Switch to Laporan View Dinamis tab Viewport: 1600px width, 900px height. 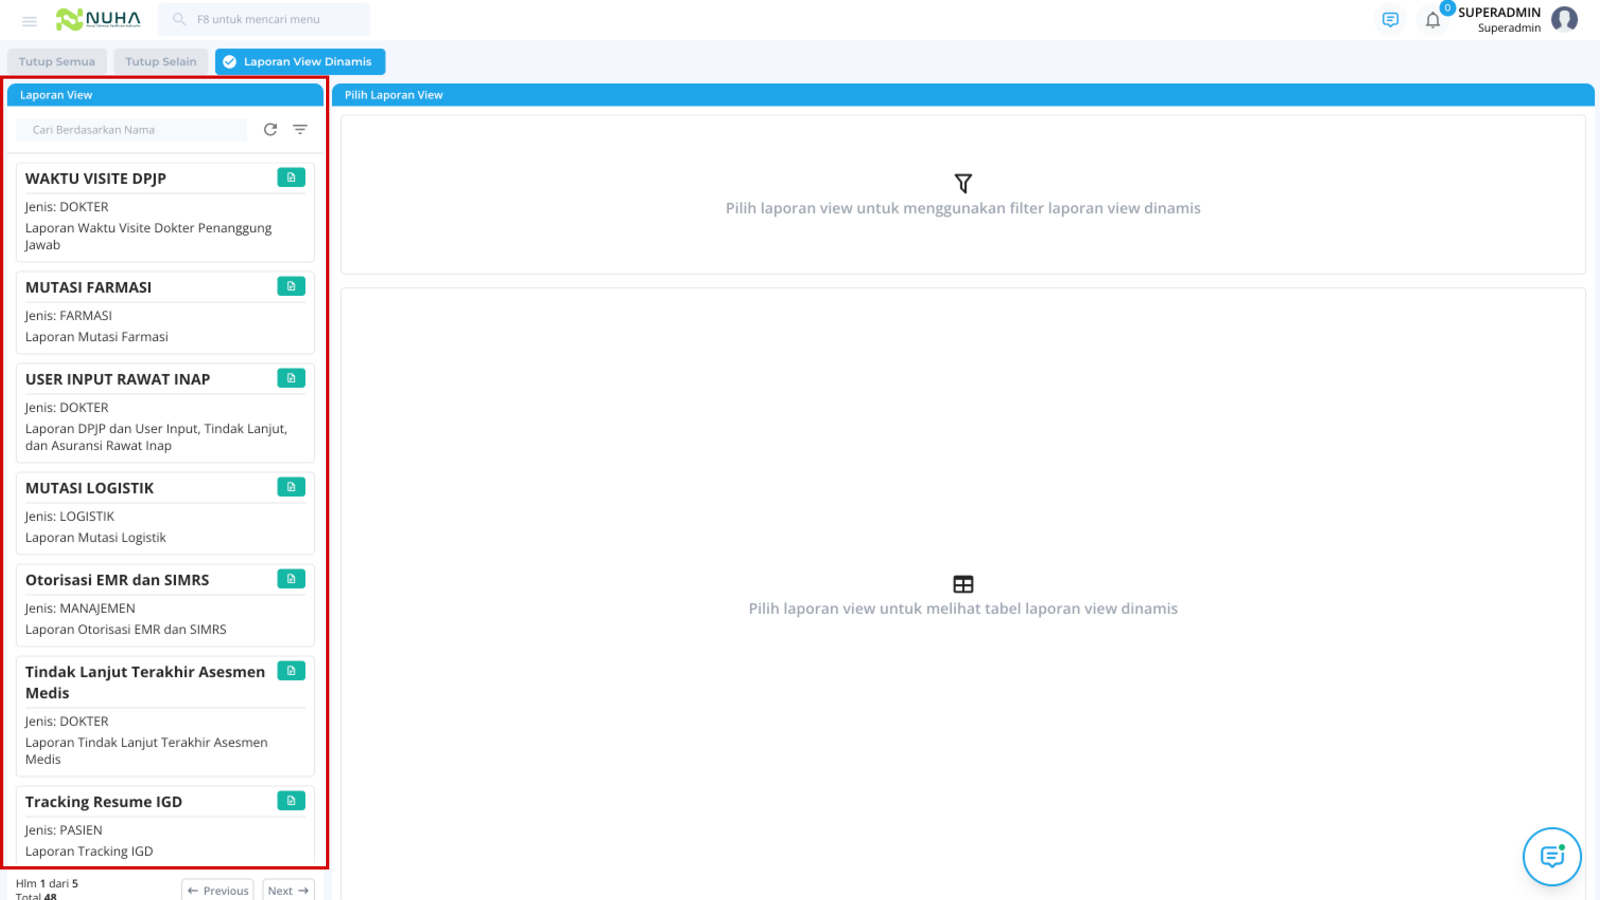(300, 62)
